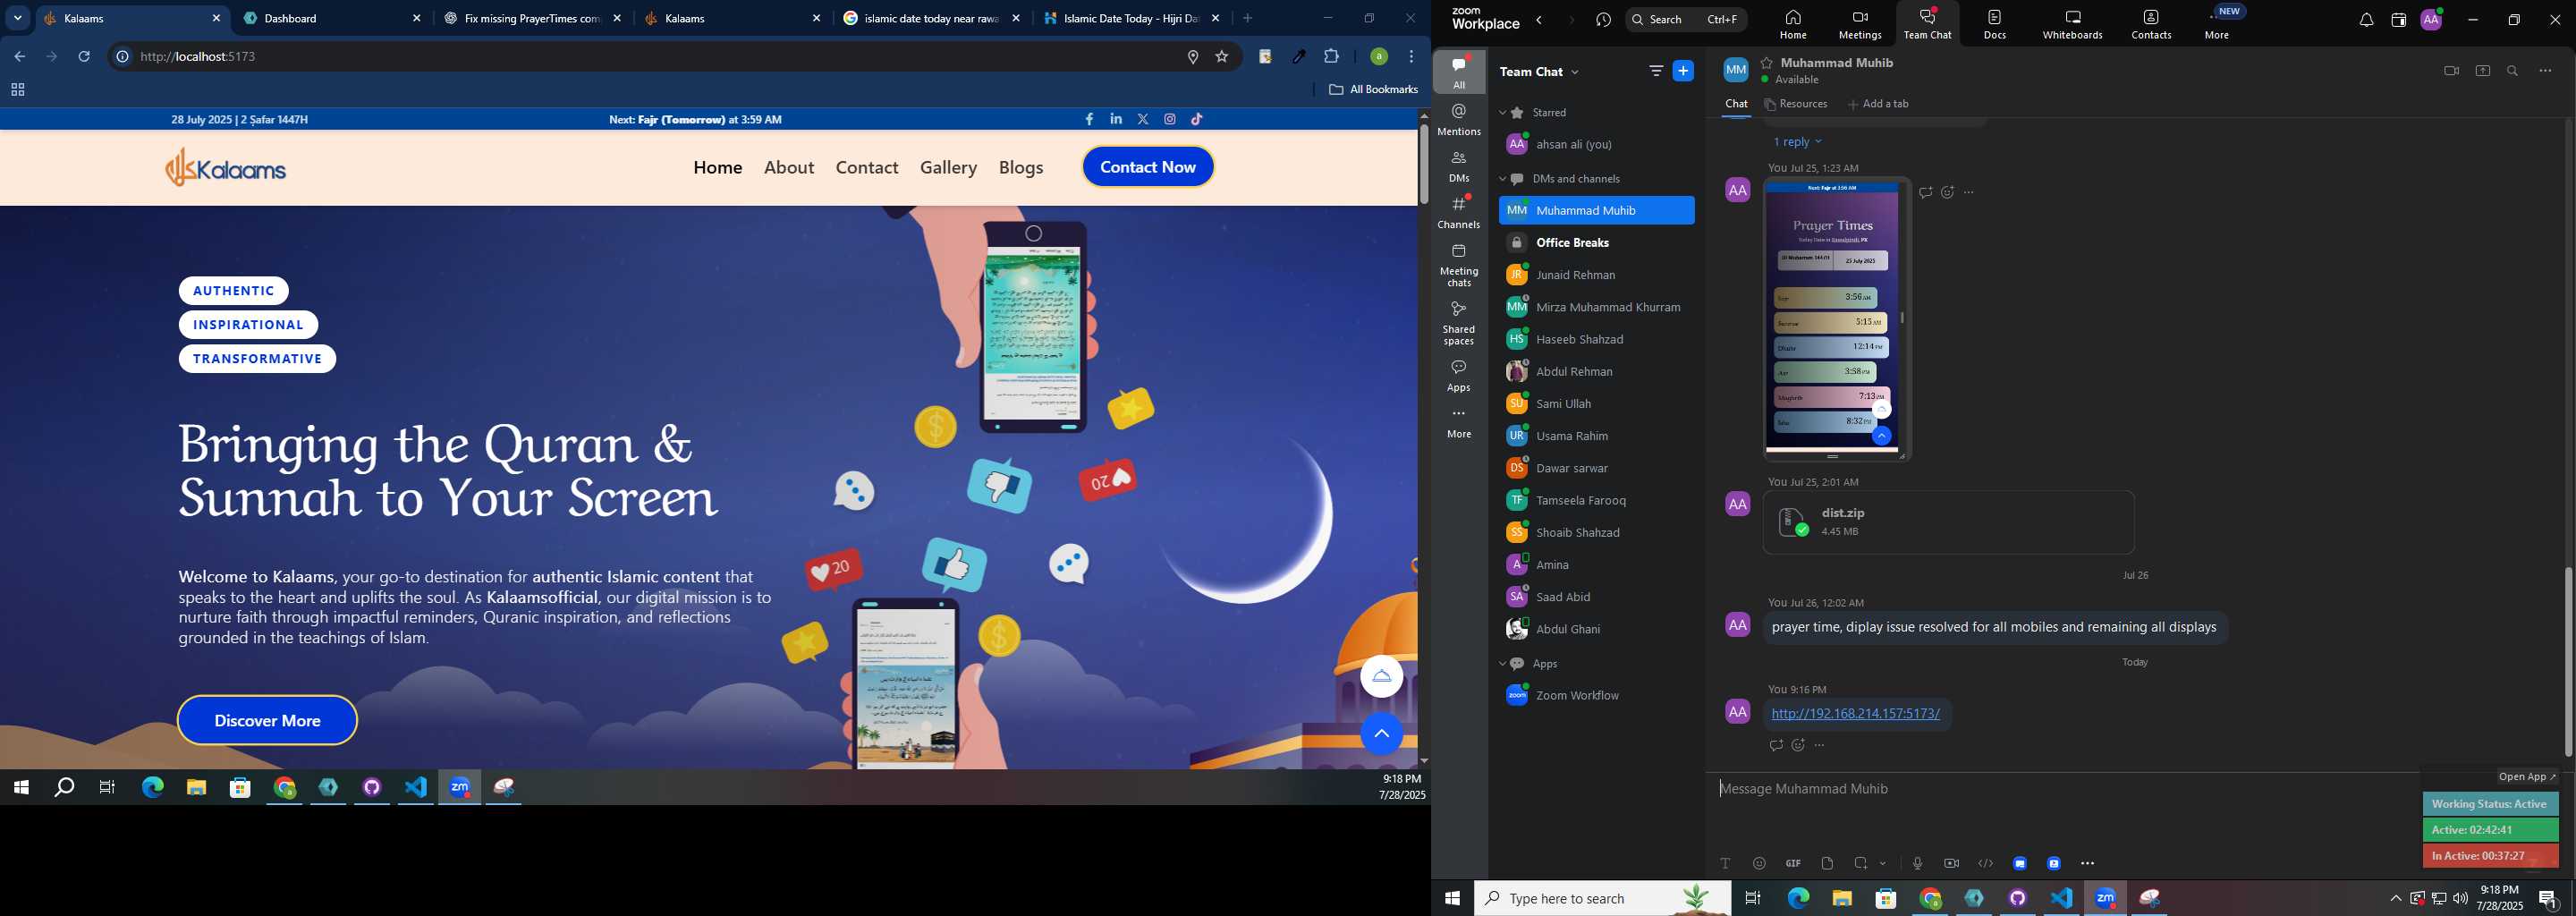Open the TikTok icon on Kalaams site
This screenshot has height=916, width=2576.
tap(1197, 119)
